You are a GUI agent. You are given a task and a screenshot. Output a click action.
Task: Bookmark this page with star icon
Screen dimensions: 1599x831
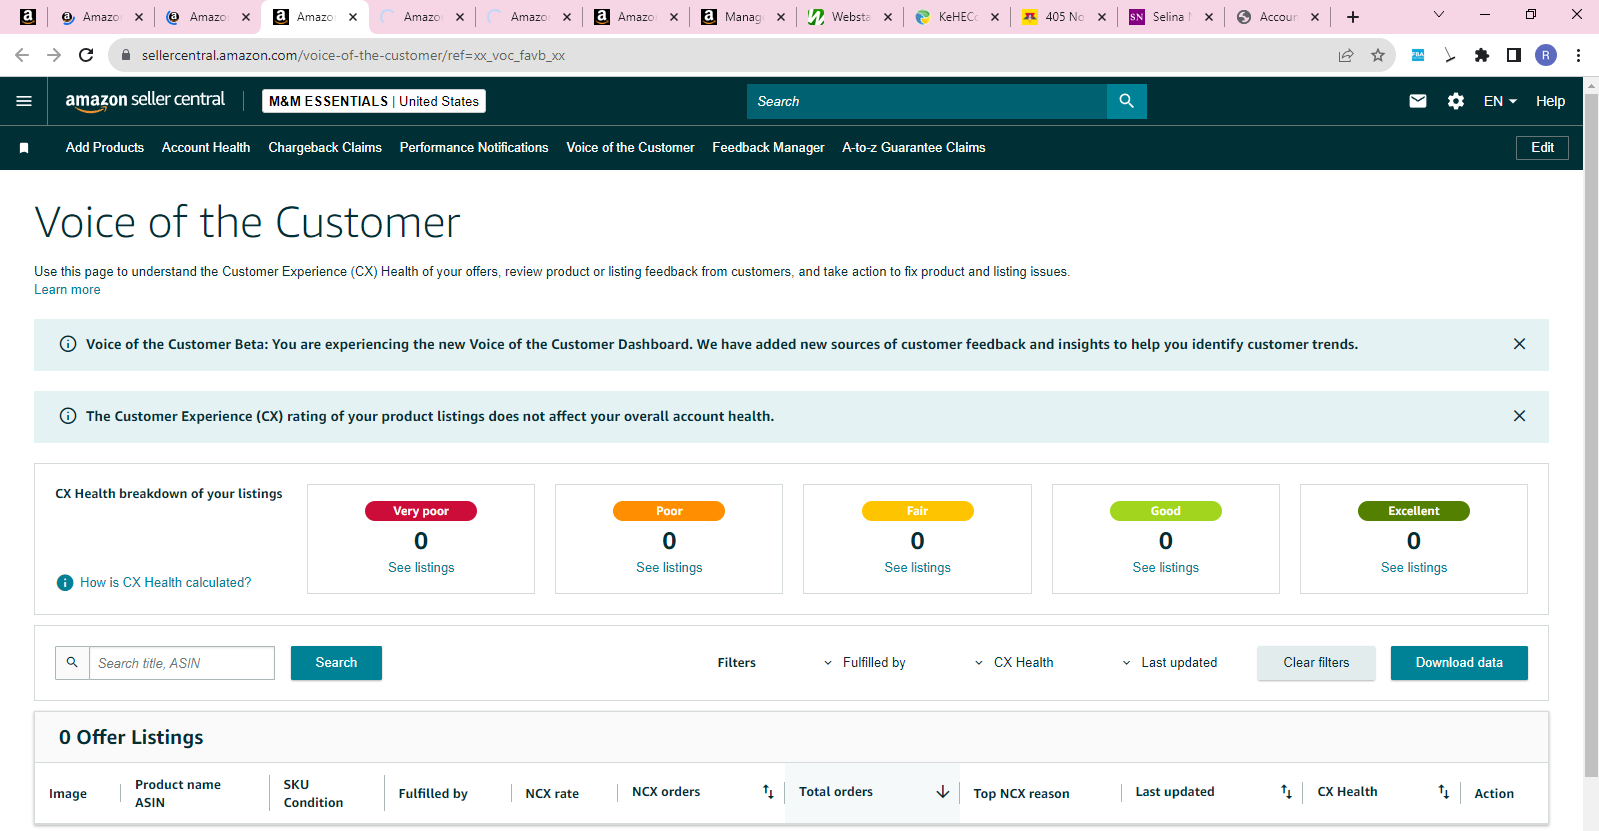pyautogui.click(x=1378, y=55)
